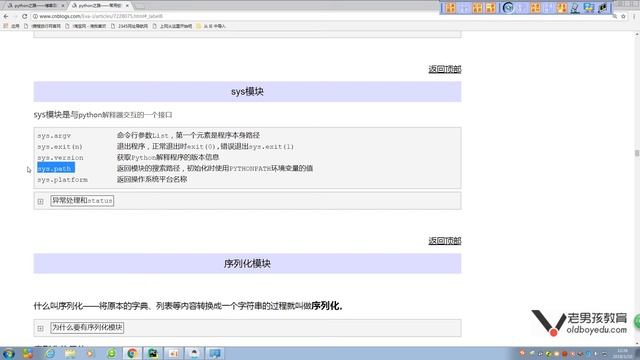Click the sys.version entry
Image resolution: width=640 pixels, height=360 pixels.
point(60,158)
